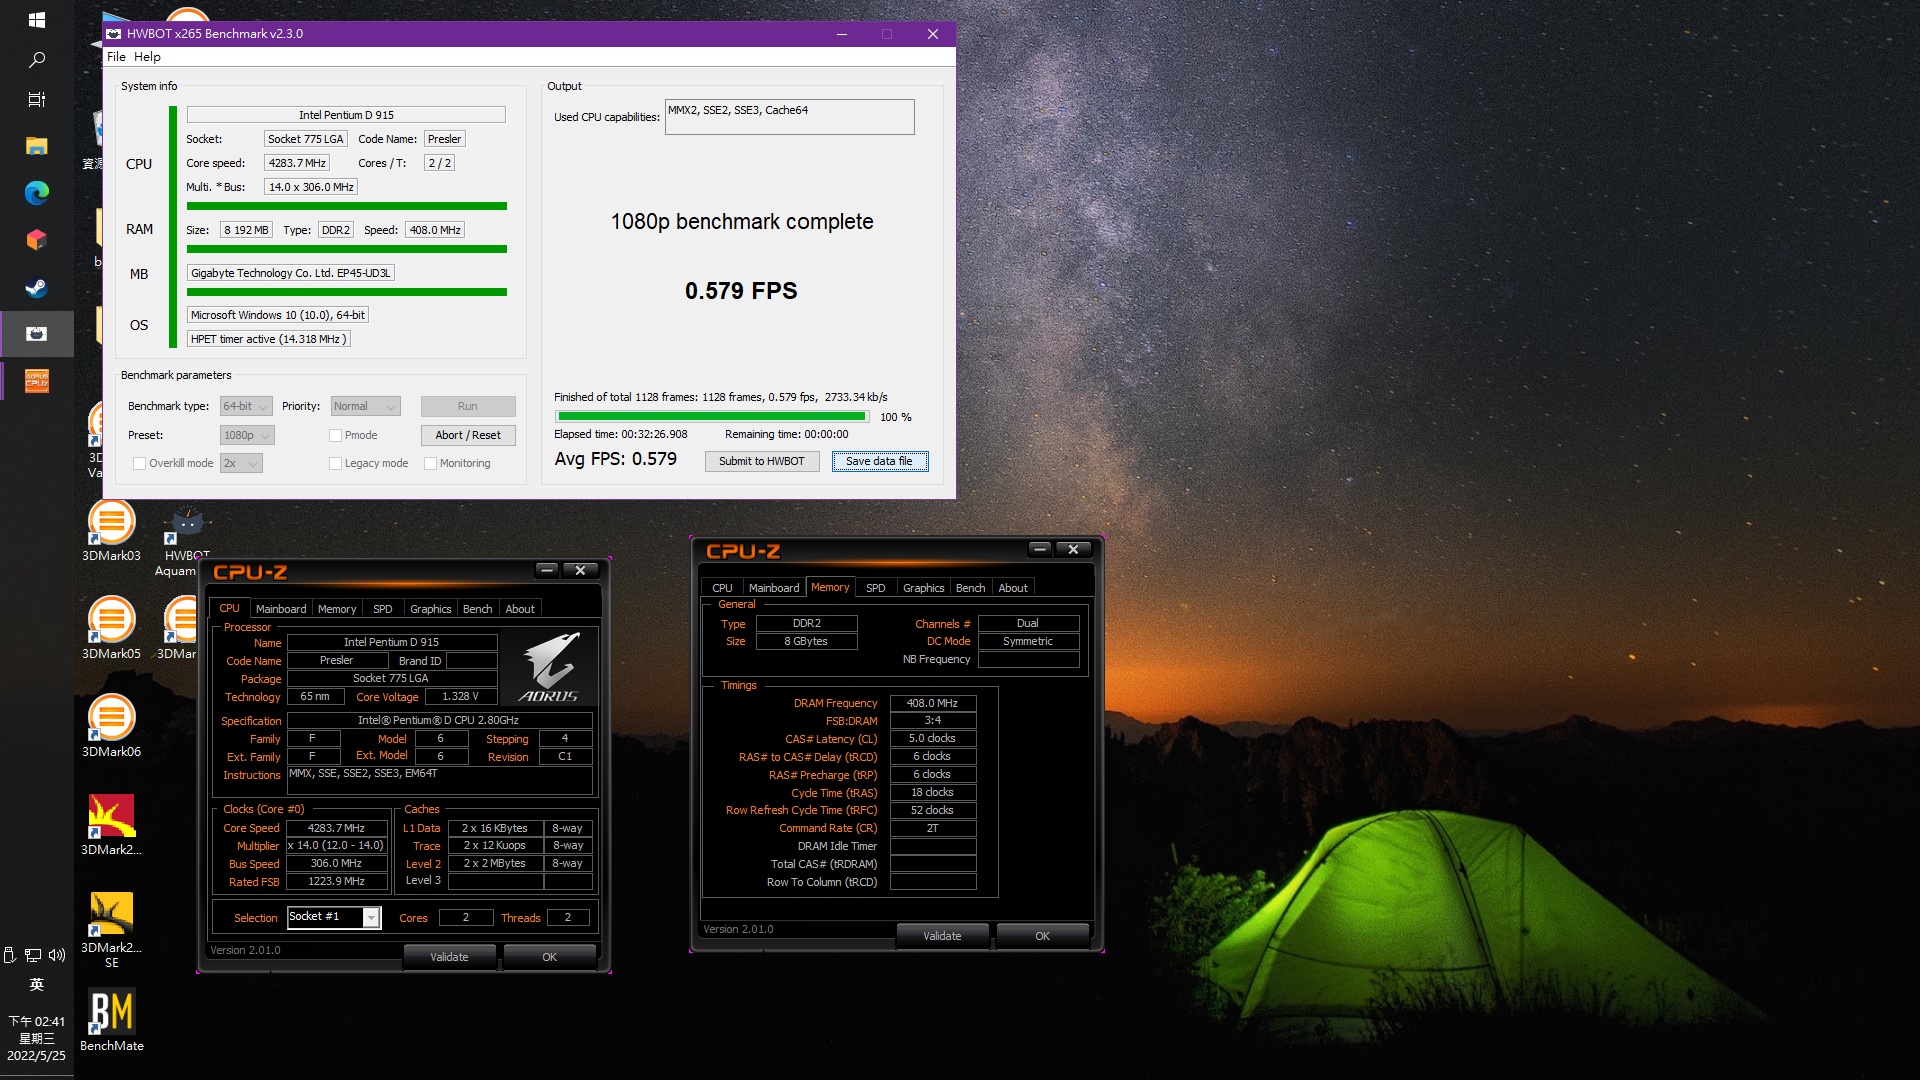Click the Used CPU capabilities text box
The image size is (1920, 1080).
(x=790, y=117)
